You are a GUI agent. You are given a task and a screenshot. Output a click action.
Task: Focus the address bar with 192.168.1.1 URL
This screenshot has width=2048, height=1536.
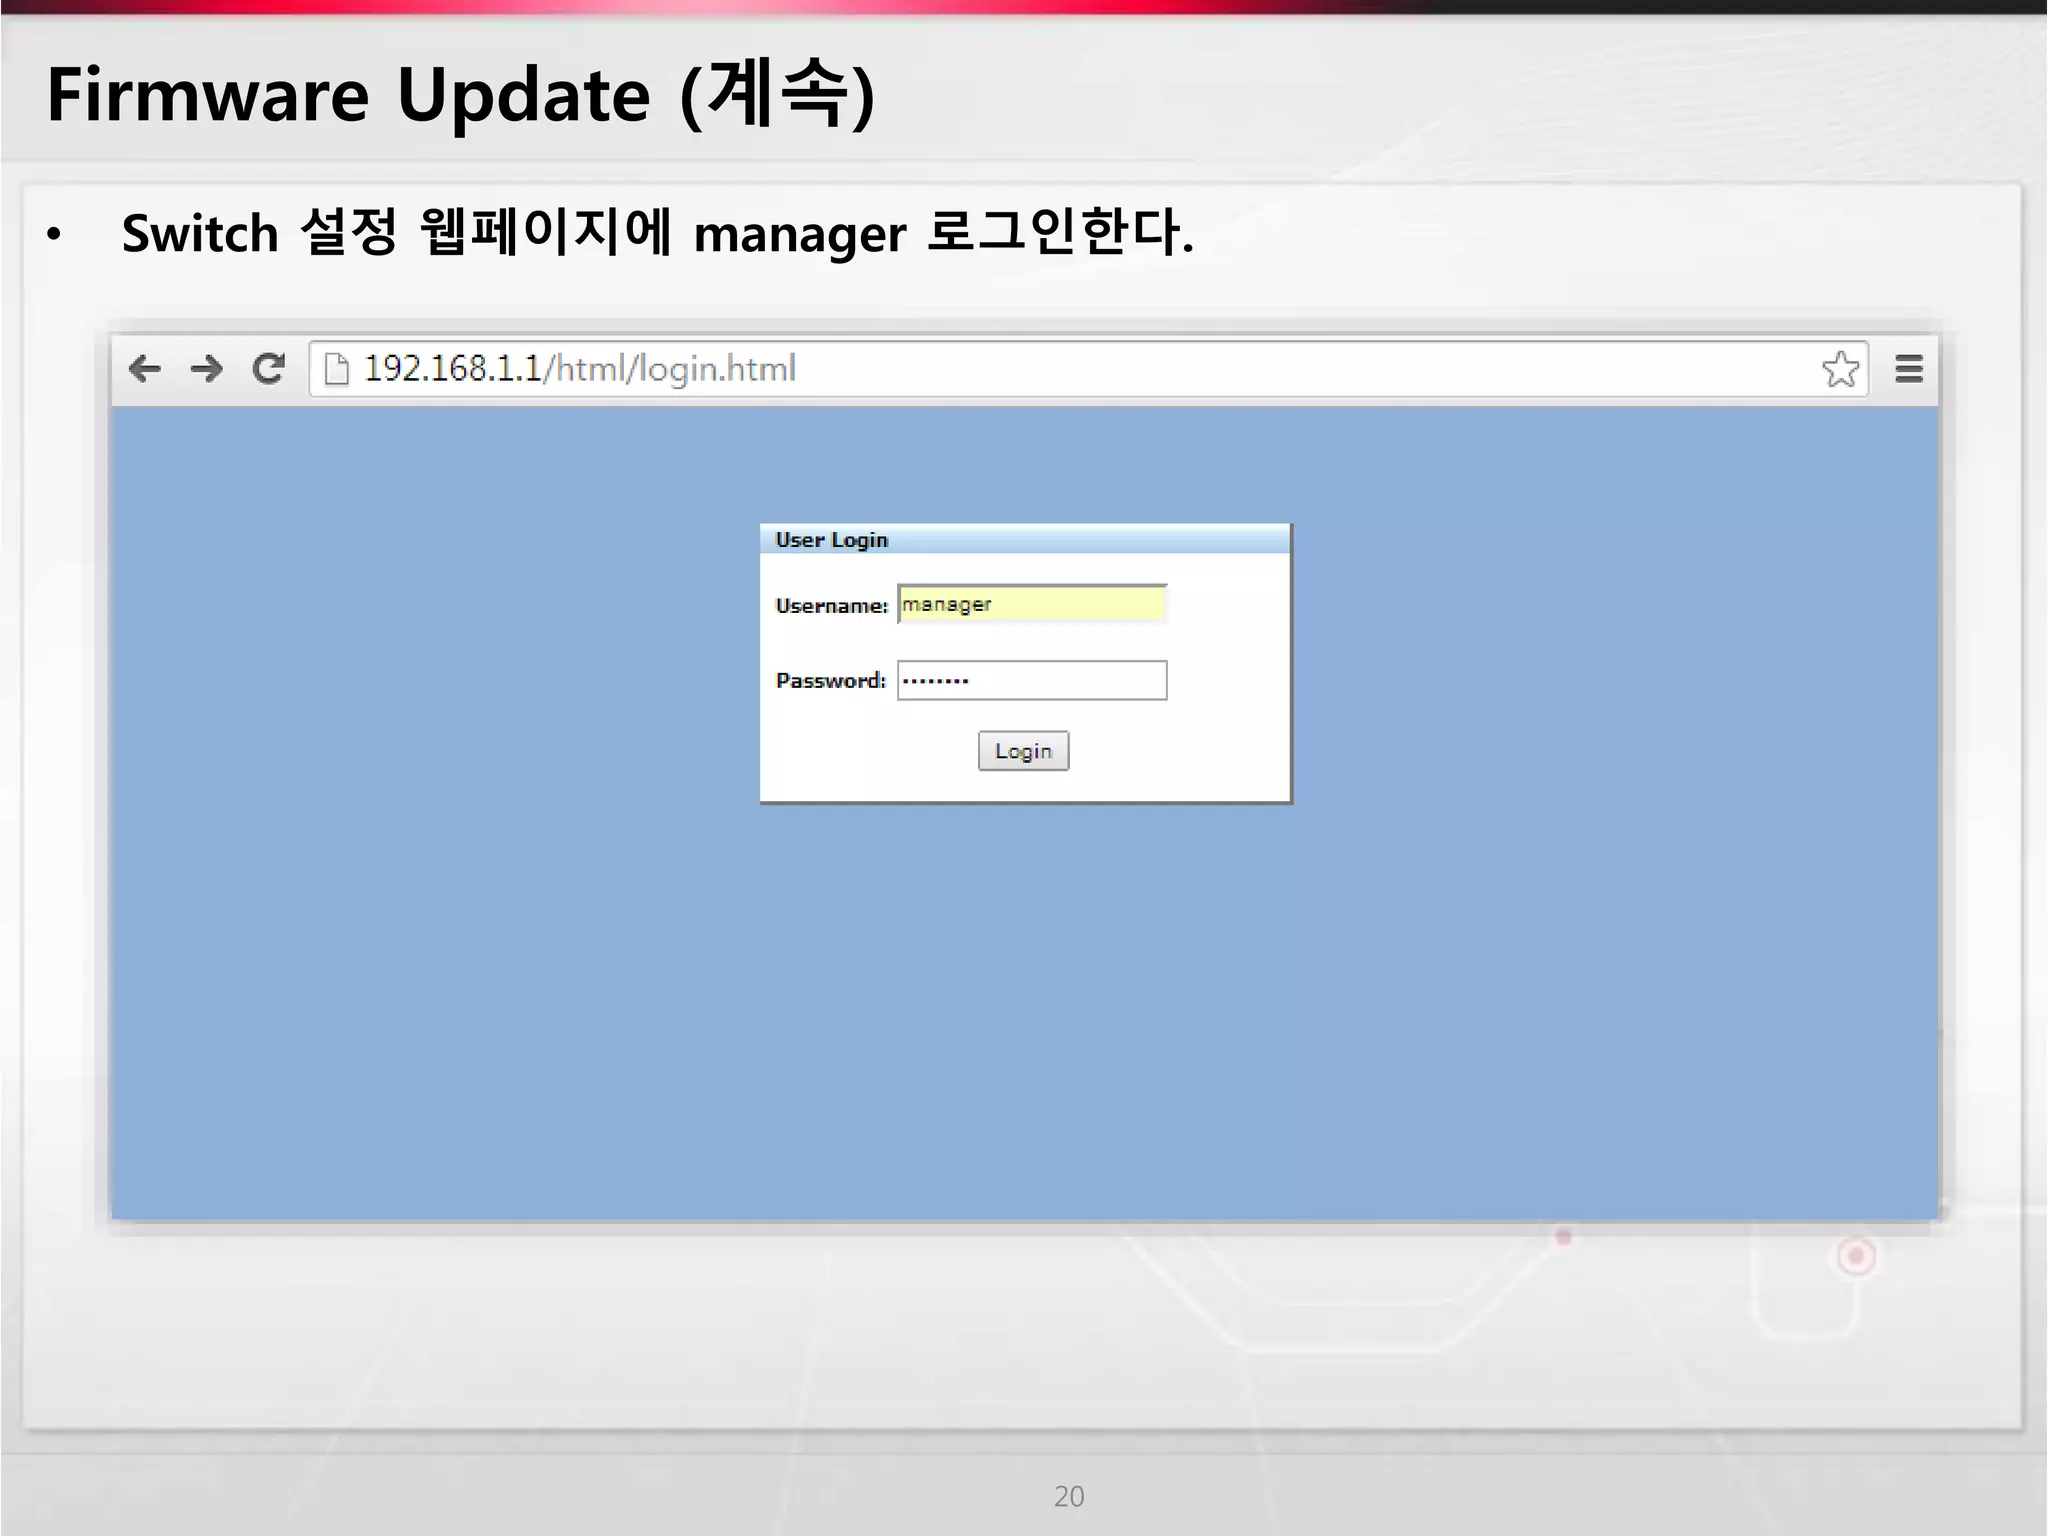(1088, 369)
